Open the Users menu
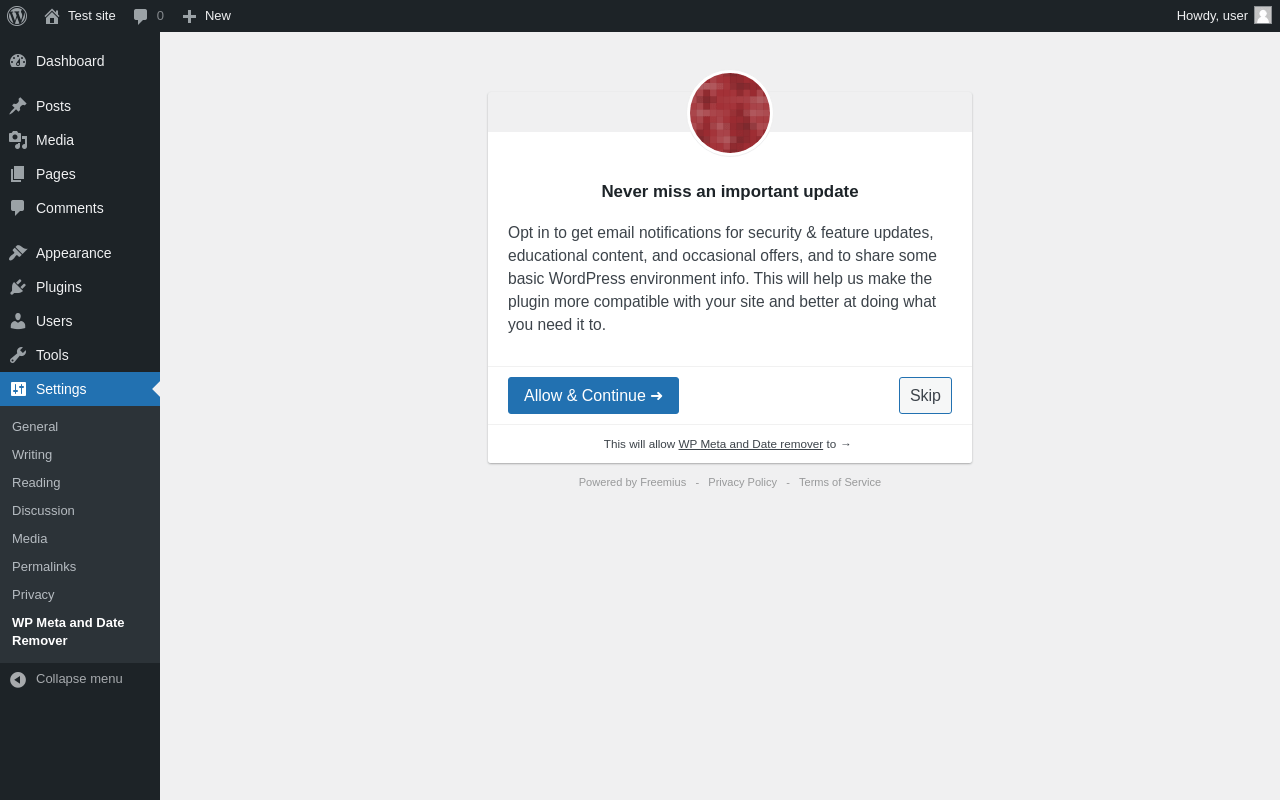Screen dimensions: 1280x800 point(80,321)
